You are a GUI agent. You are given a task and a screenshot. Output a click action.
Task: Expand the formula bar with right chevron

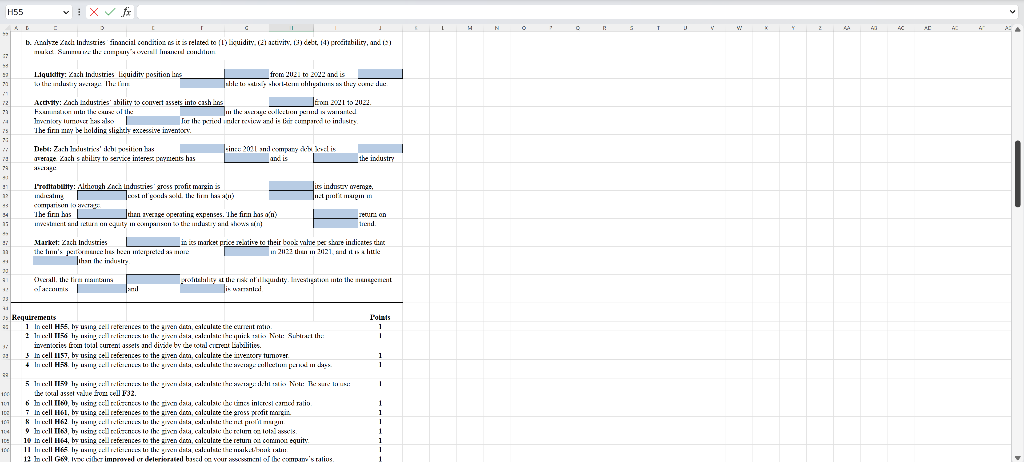[1013, 12]
